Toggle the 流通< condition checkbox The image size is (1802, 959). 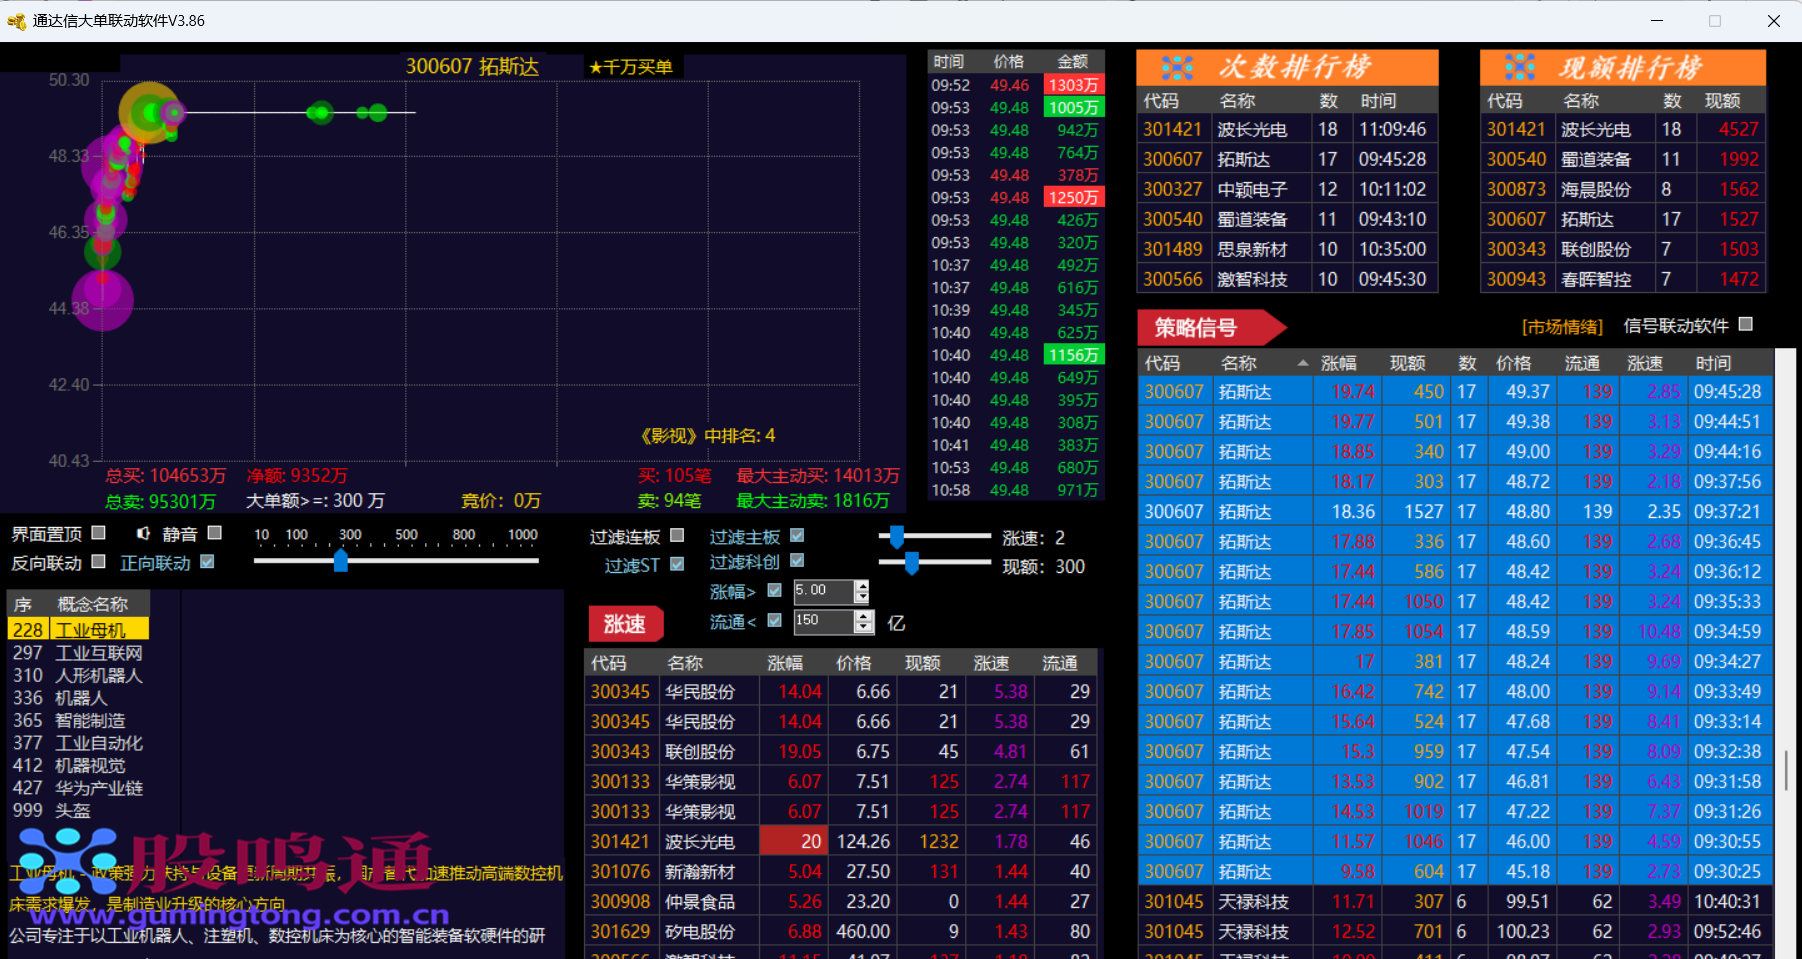coord(774,621)
